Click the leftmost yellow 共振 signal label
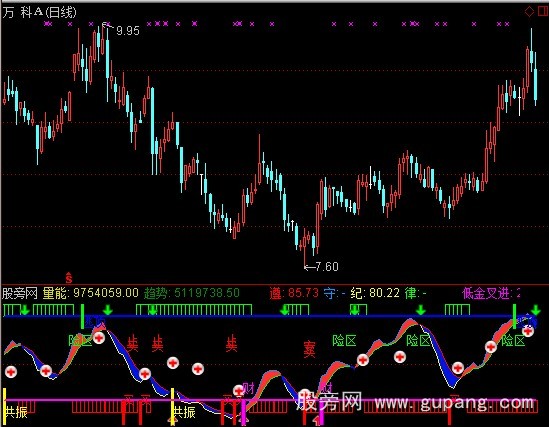This screenshot has height=427, width=549. click(x=16, y=412)
